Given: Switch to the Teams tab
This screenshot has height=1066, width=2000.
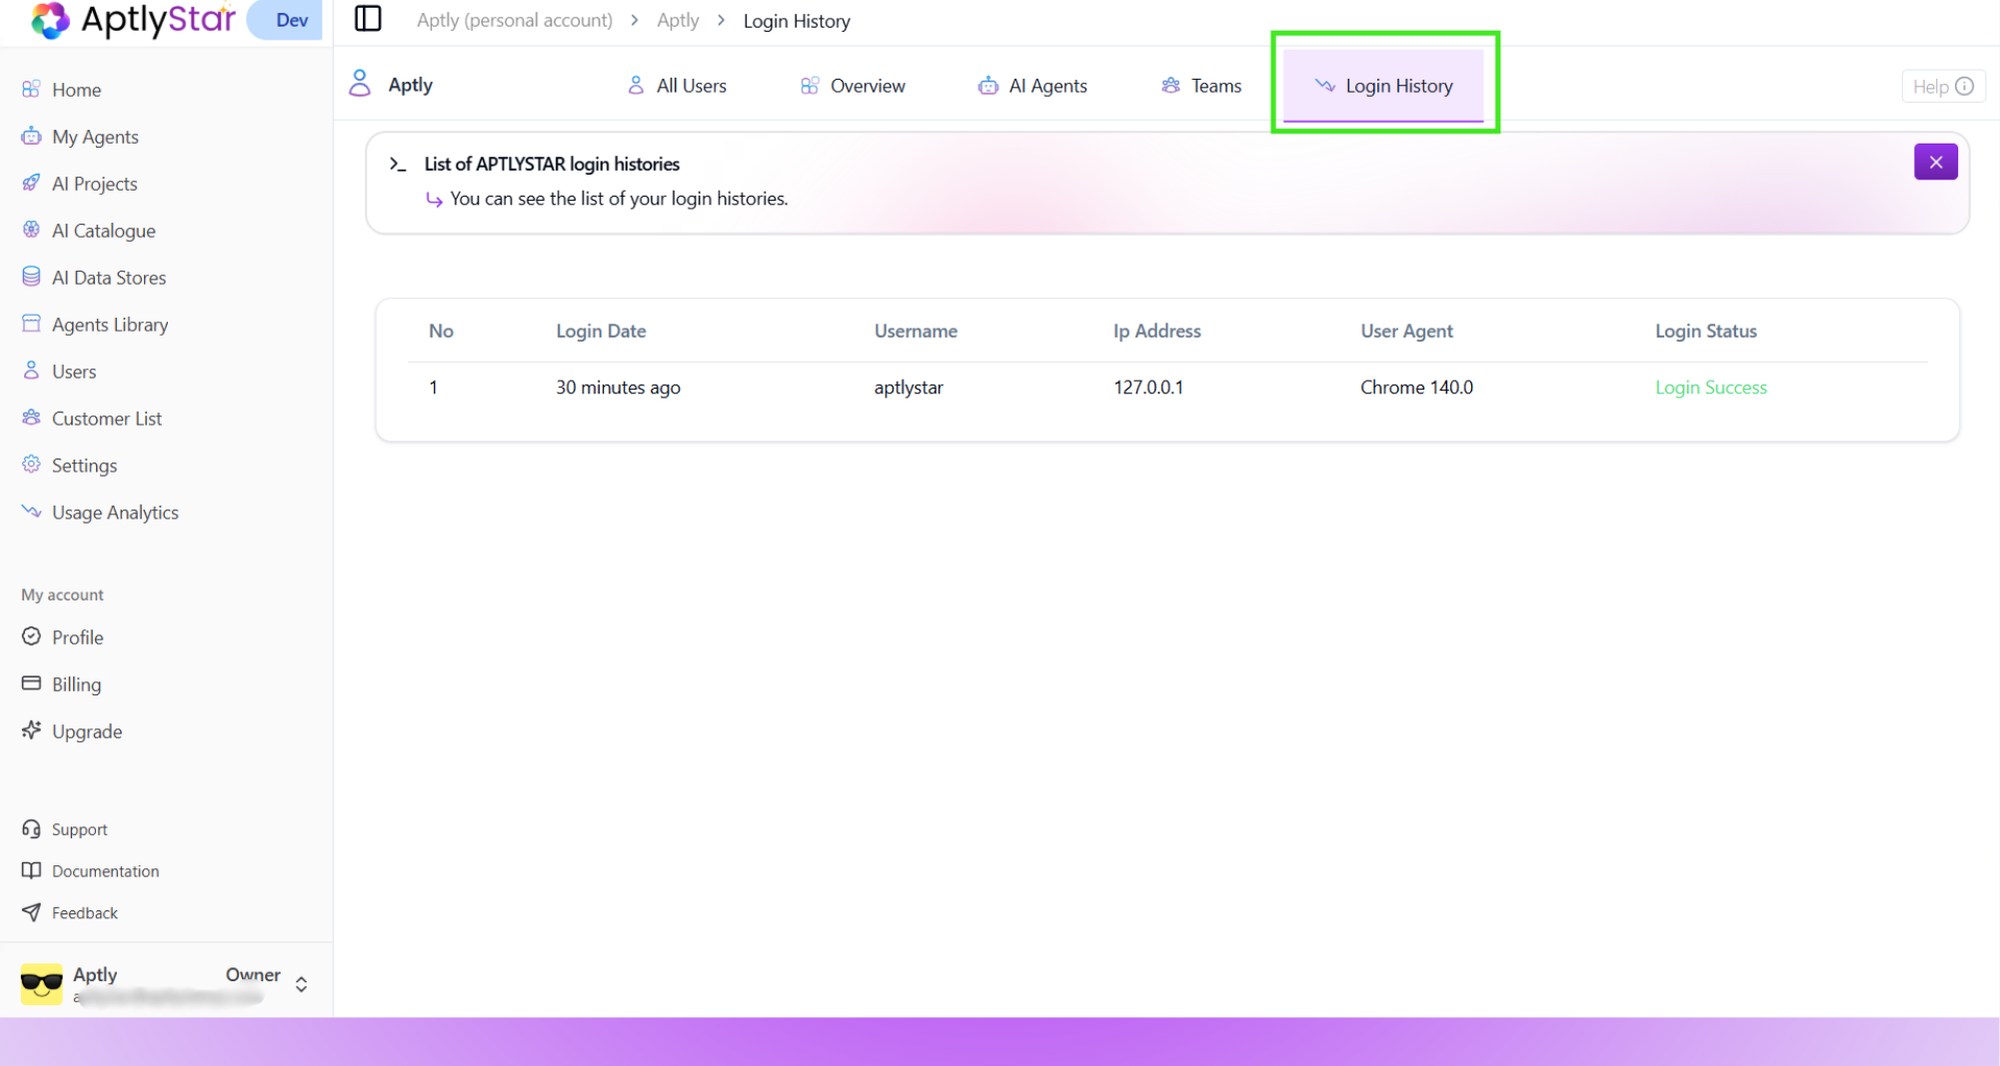Looking at the screenshot, I should [1201, 86].
